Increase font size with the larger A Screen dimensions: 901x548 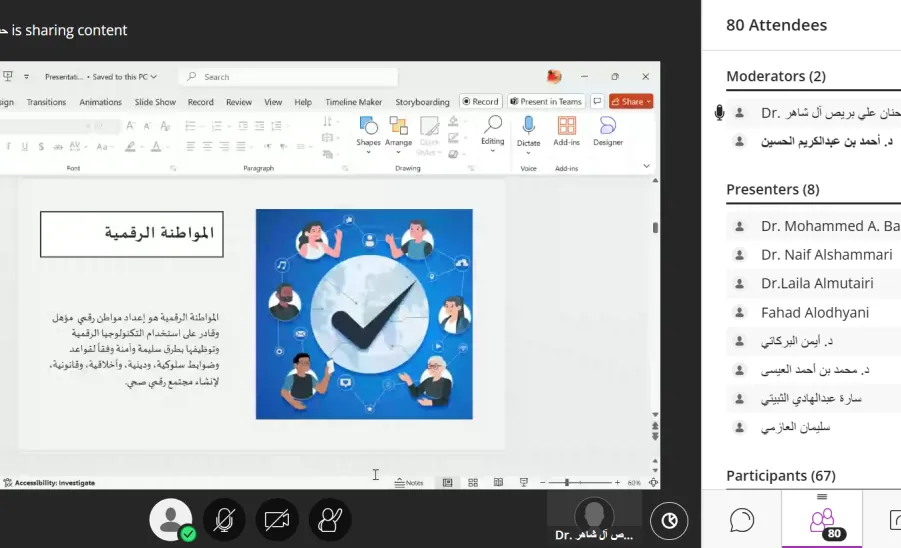point(130,126)
